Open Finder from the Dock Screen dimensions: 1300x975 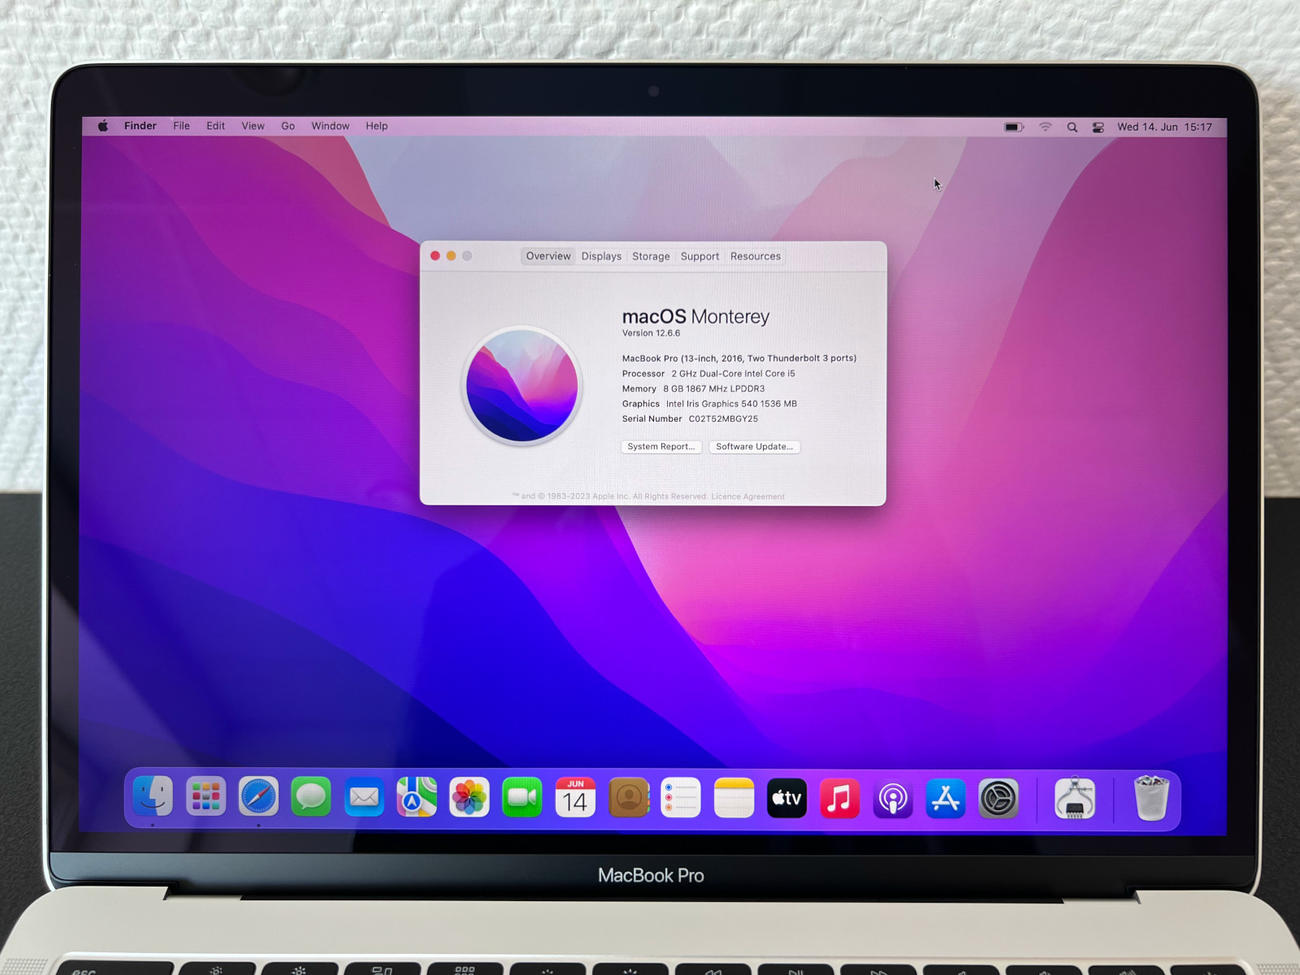tap(152, 797)
